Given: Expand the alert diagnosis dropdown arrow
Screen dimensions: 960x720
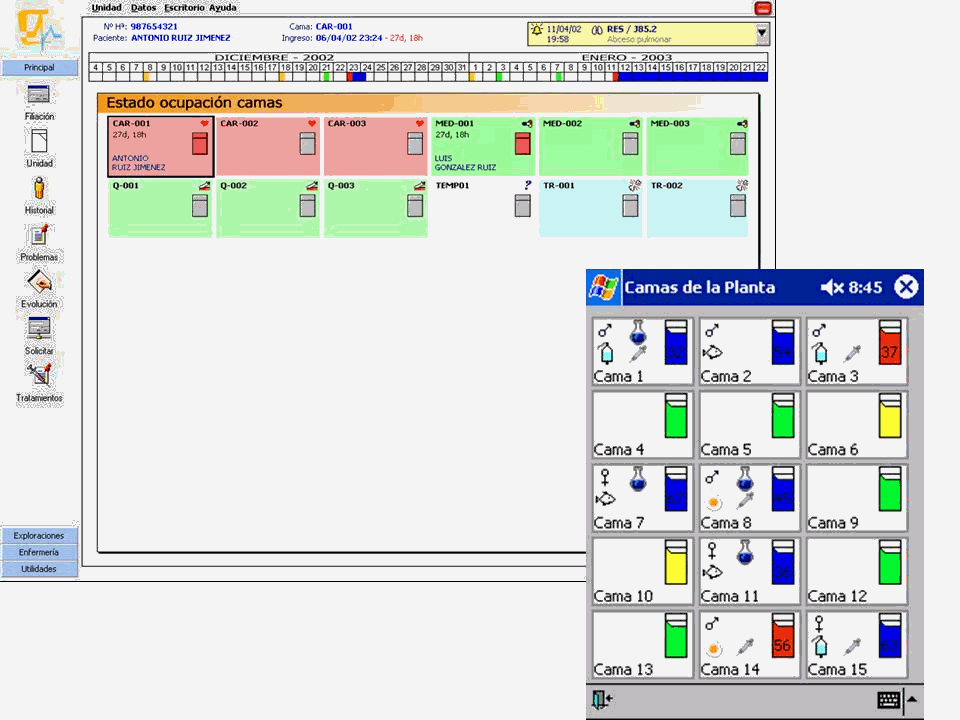Looking at the screenshot, I should tap(762, 33).
